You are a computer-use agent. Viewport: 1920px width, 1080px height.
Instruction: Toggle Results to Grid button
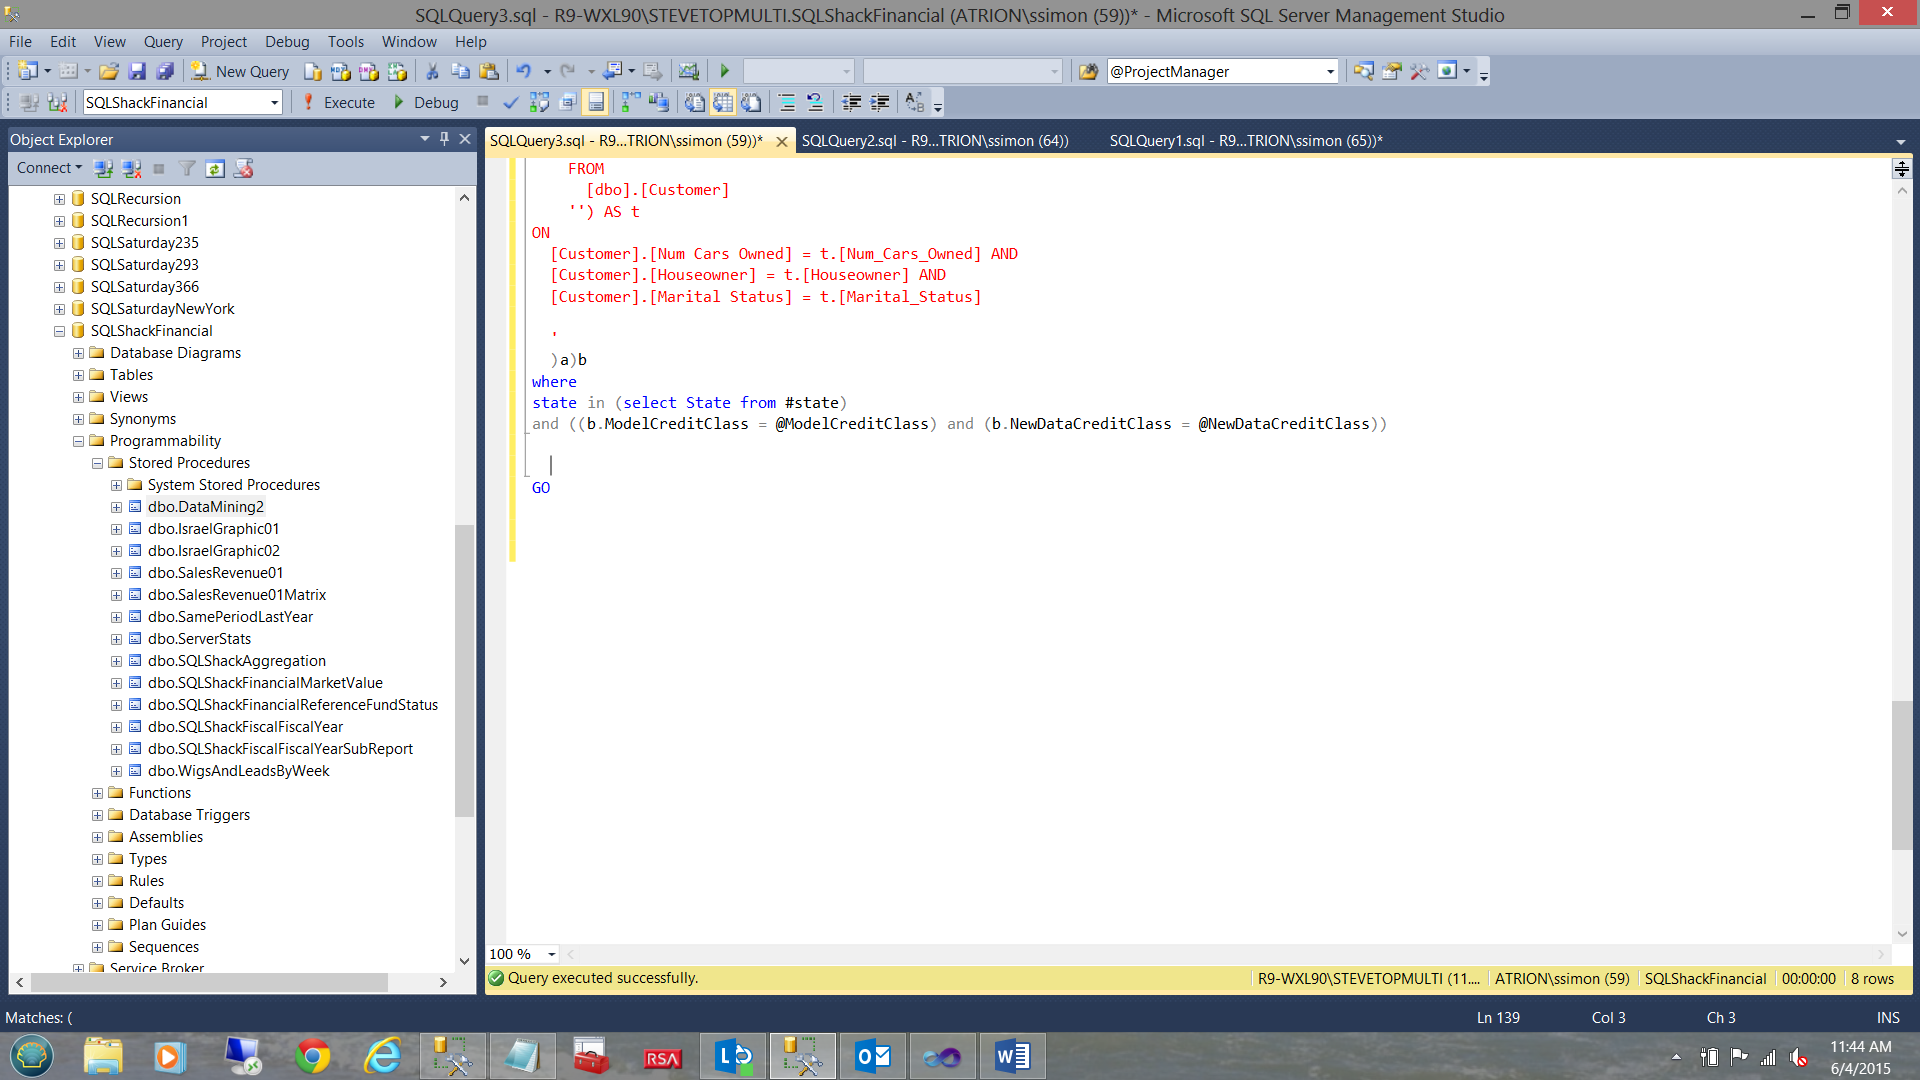pyautogui.click(x=723, y=102)
